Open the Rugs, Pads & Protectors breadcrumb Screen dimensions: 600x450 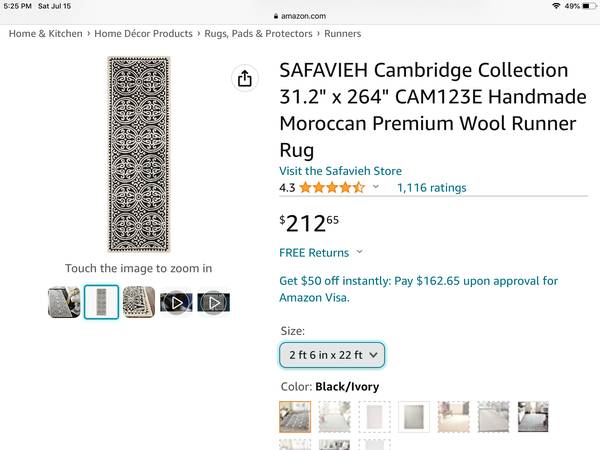[x=259, y=34]
